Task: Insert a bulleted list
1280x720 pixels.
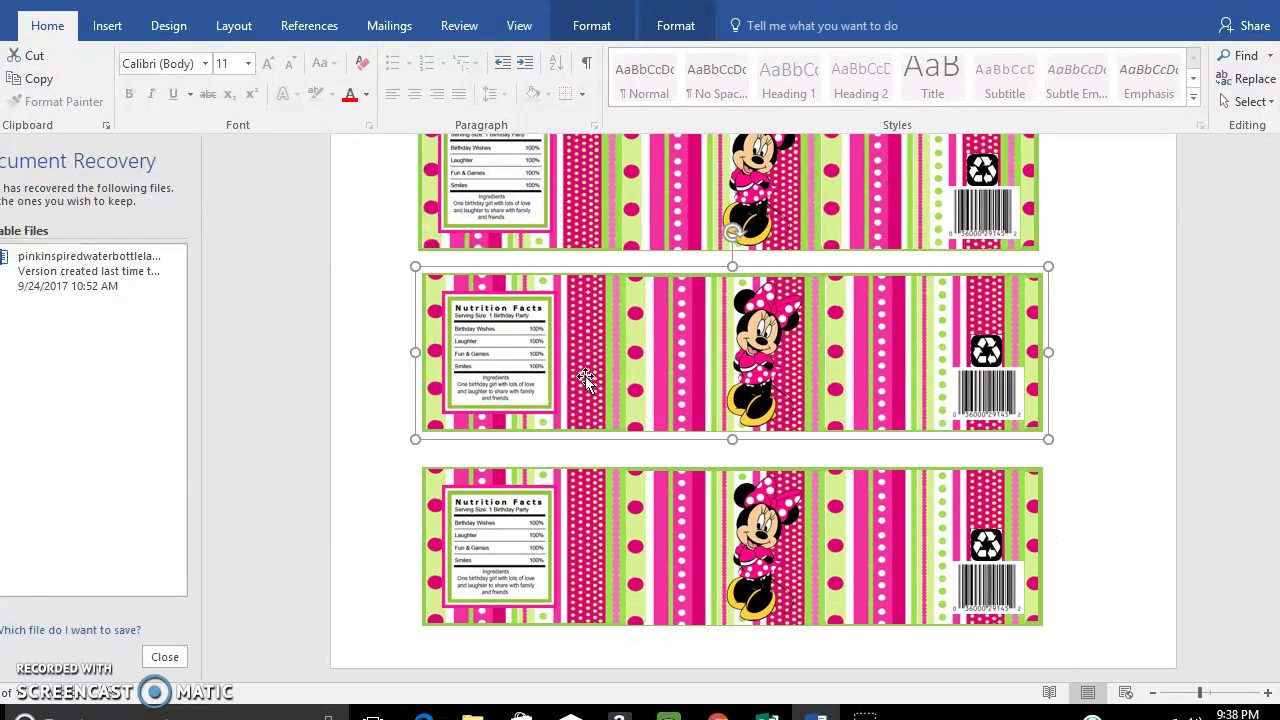Action: (x=393, y=64)
